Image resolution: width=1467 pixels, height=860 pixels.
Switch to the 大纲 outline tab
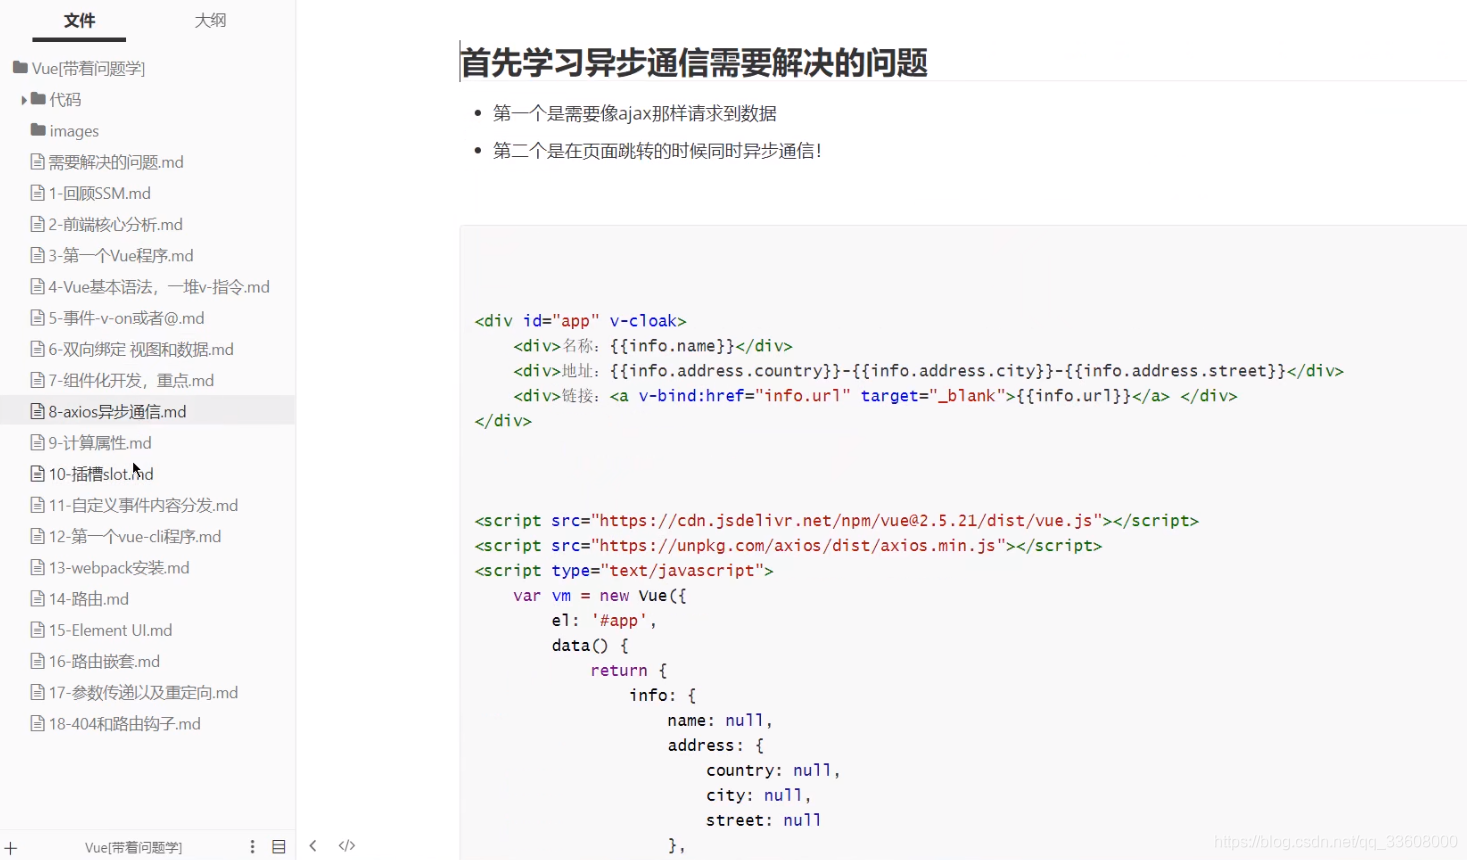click(210, 20)
